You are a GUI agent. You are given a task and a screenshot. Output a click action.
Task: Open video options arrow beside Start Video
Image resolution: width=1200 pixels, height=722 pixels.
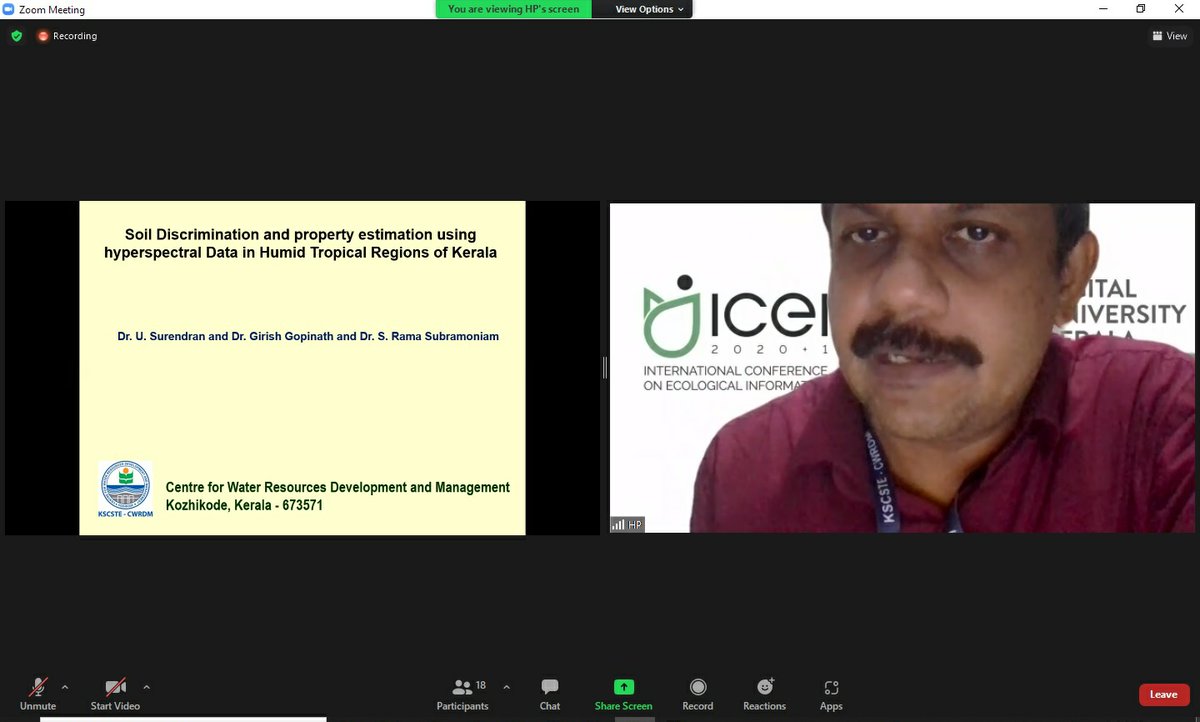(146, 687)
